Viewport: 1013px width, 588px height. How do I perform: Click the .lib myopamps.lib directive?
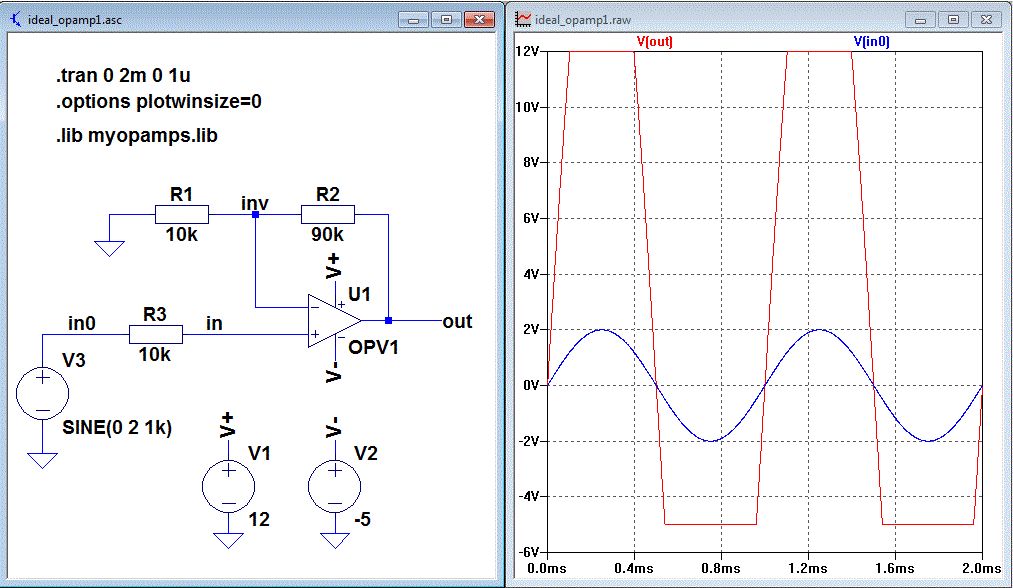[136, 136]
